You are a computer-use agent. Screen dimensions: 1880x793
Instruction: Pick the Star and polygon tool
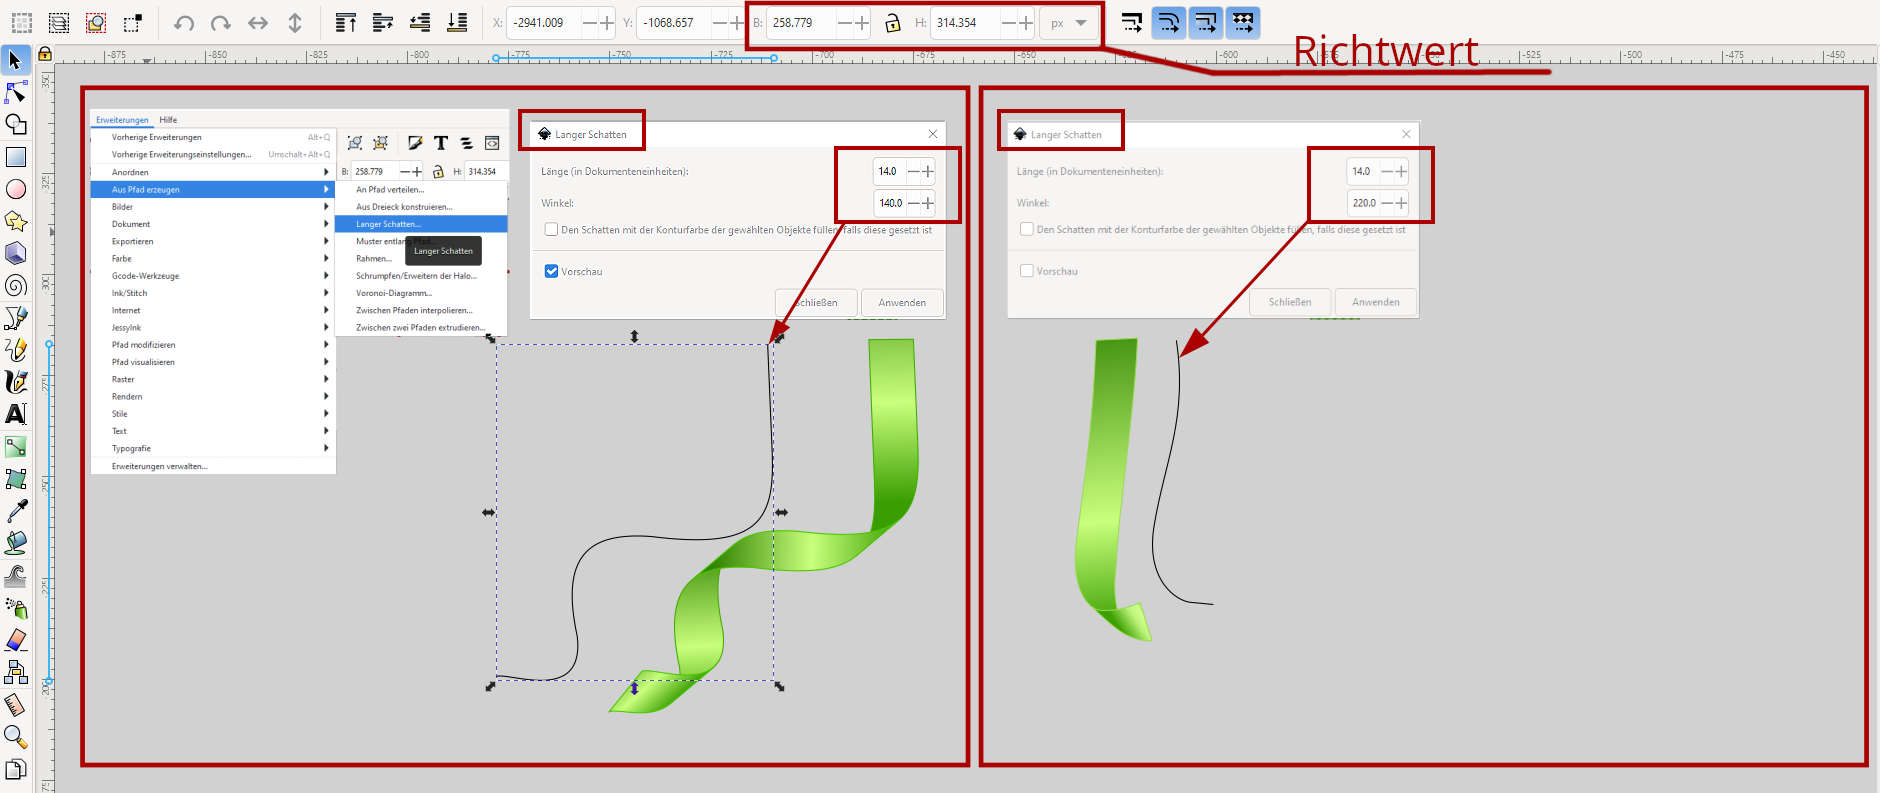tap(16, 221)
